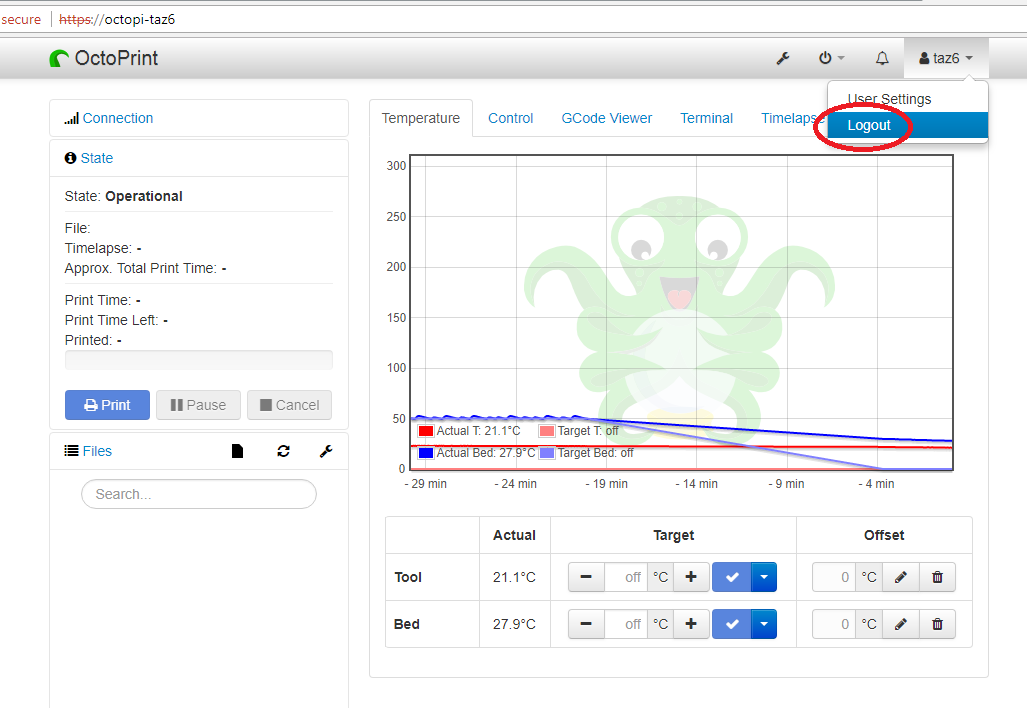Decrease the Bed target temperature

[586, 624]
